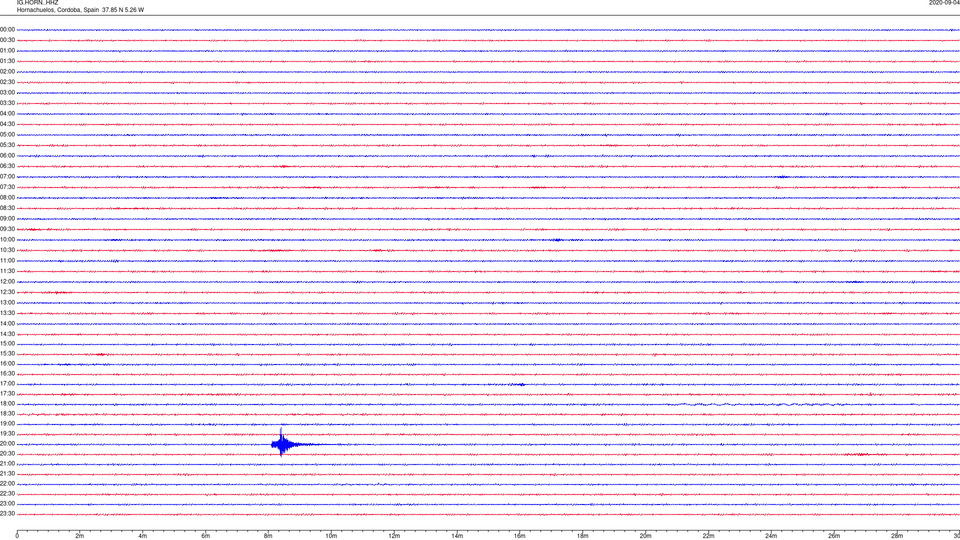Select the '12:30' time label
960x540 pixels.
click(7, 292)
